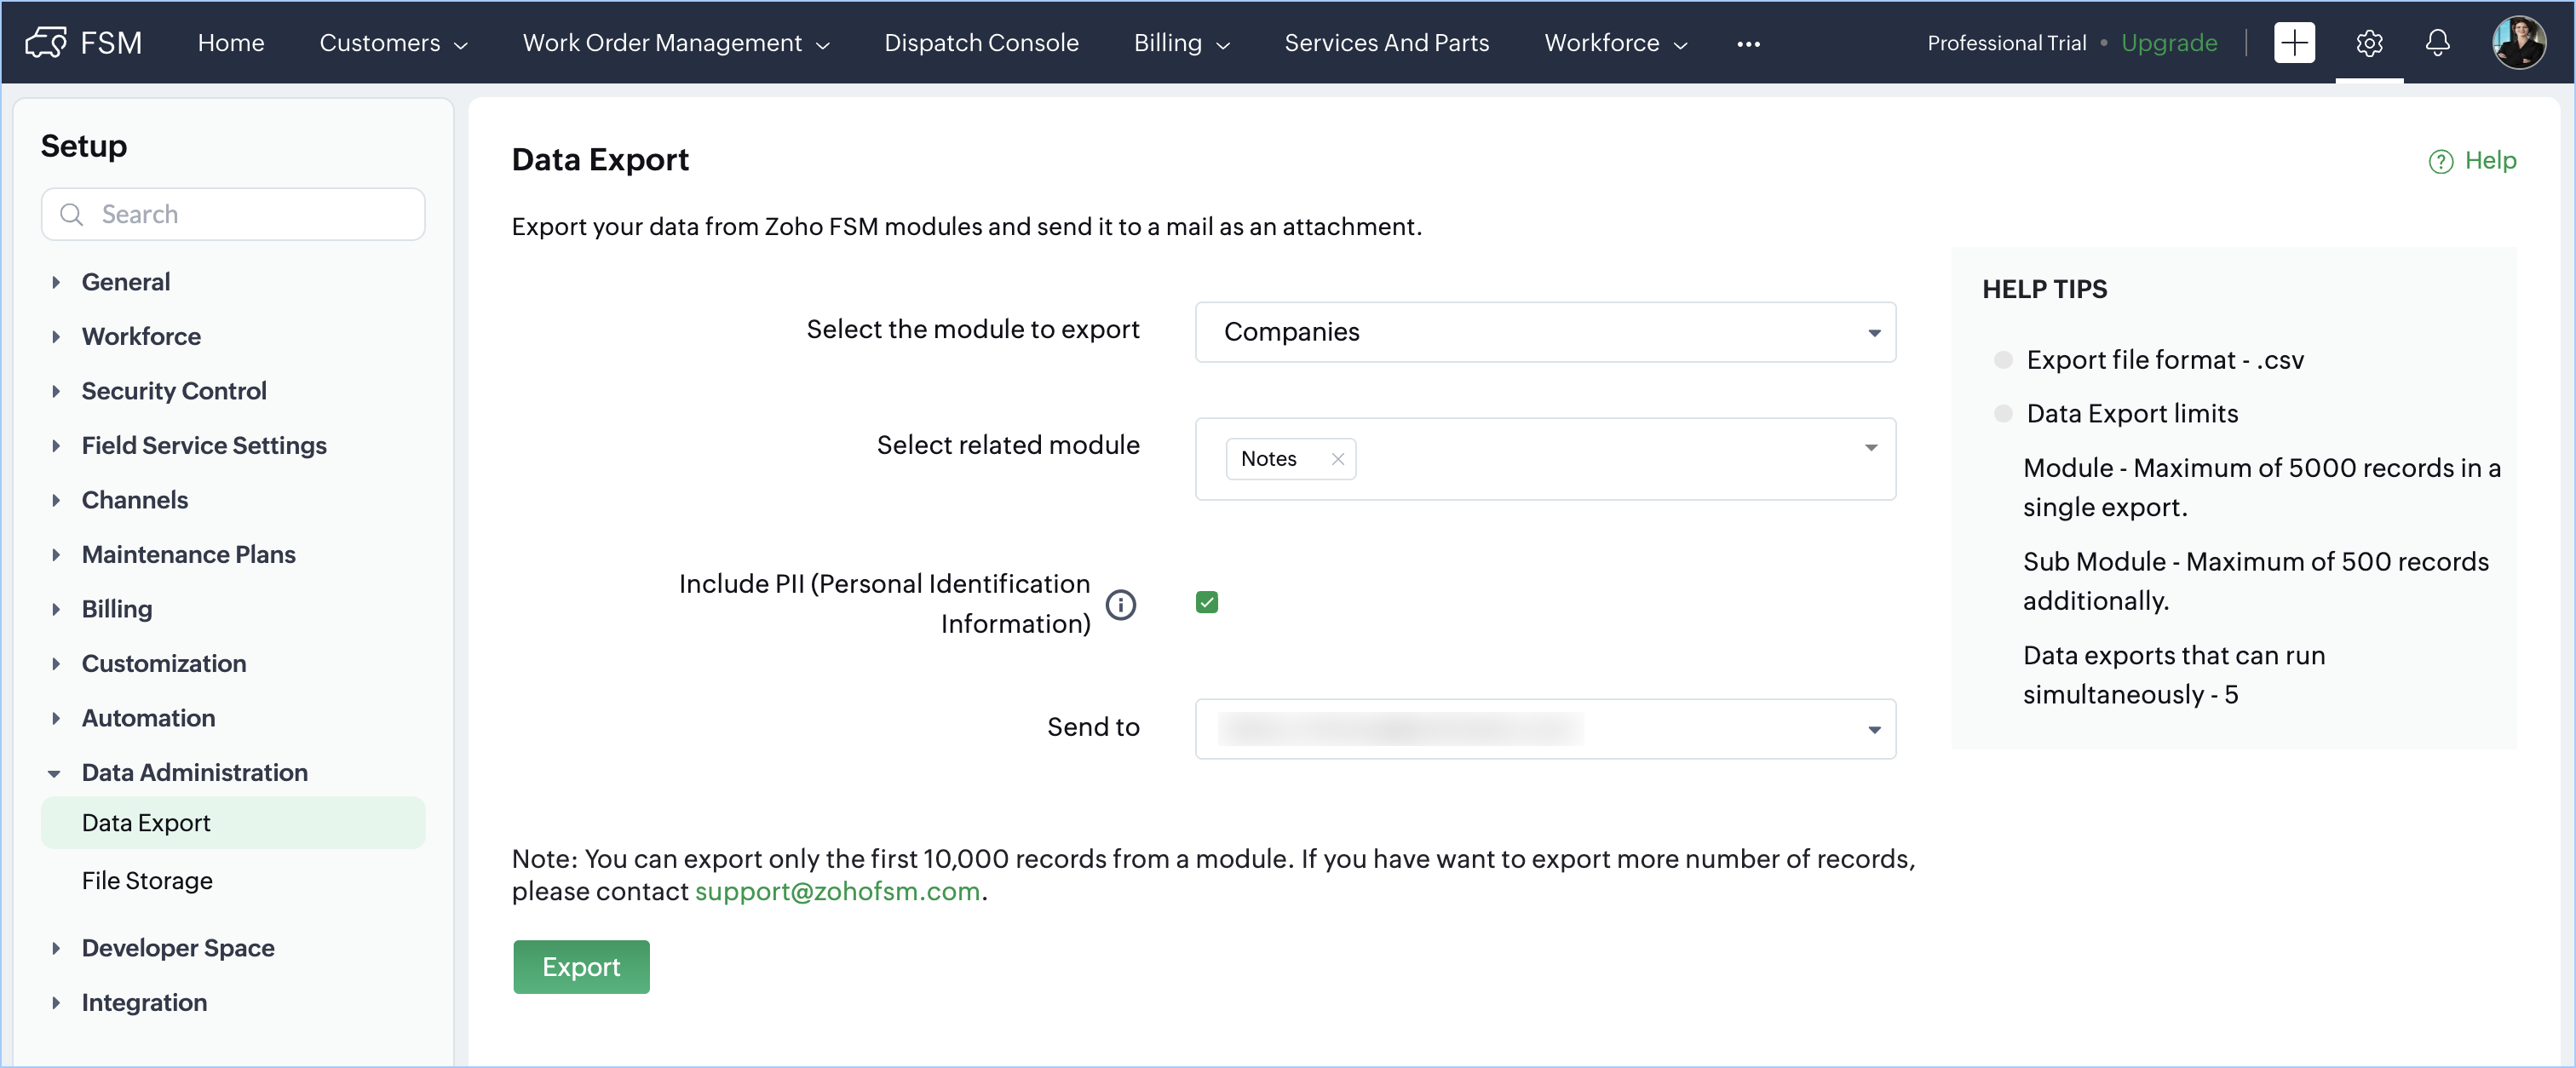The image size is (2576, 1068).
Task: Collapse the Data Administration section
Action: [x=55, y=773]
